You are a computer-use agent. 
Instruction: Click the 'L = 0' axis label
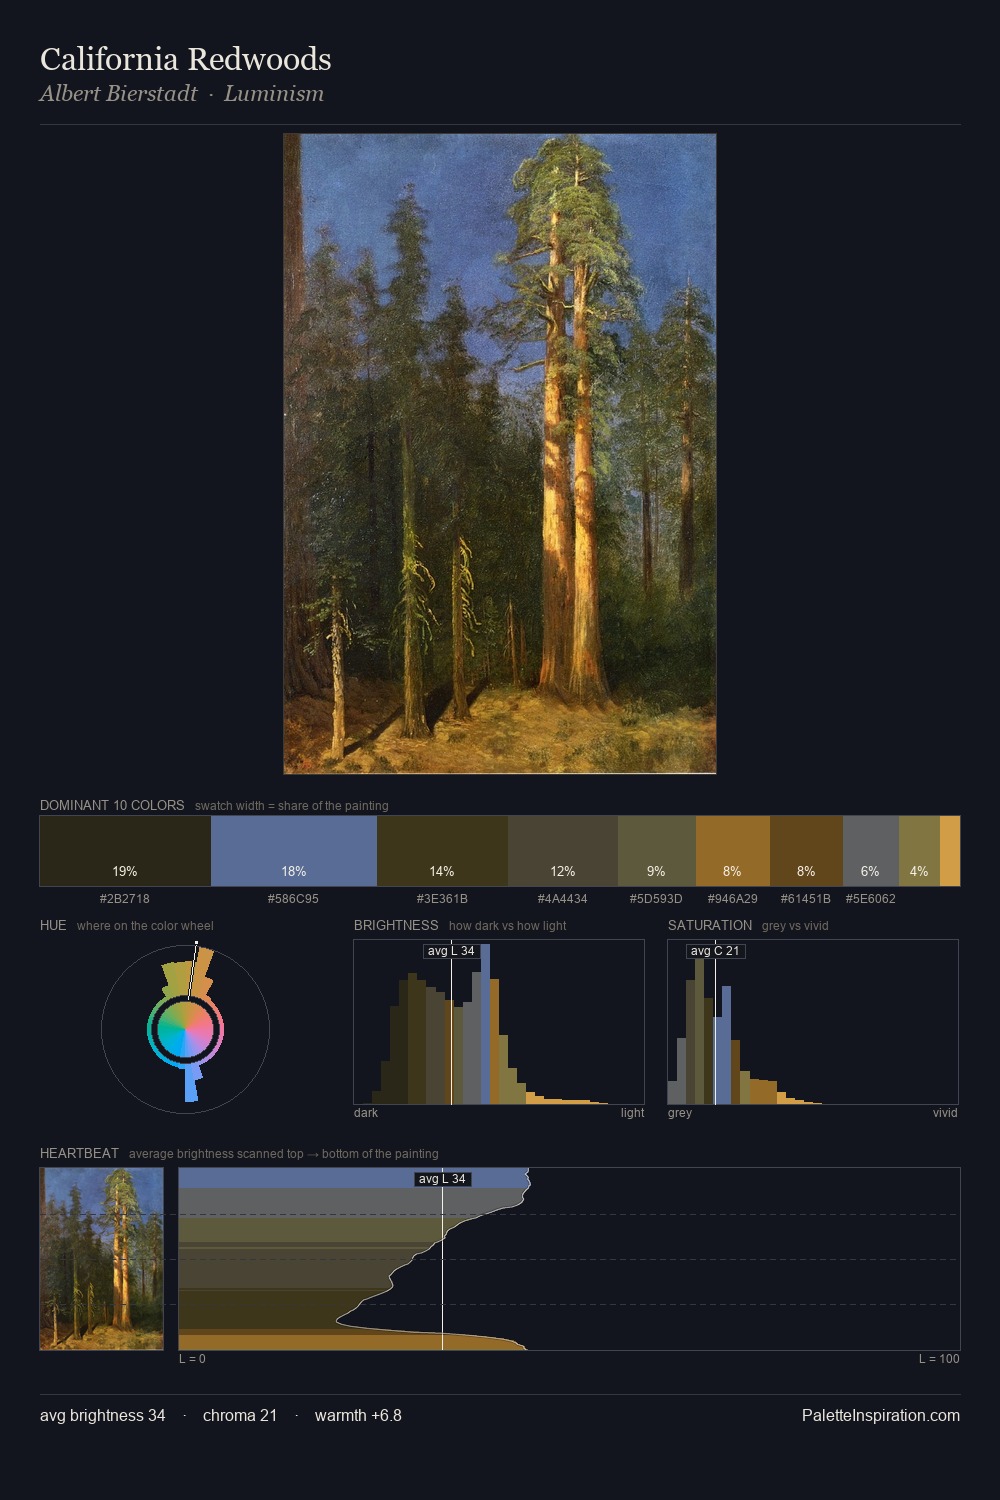pos(192,1359)
